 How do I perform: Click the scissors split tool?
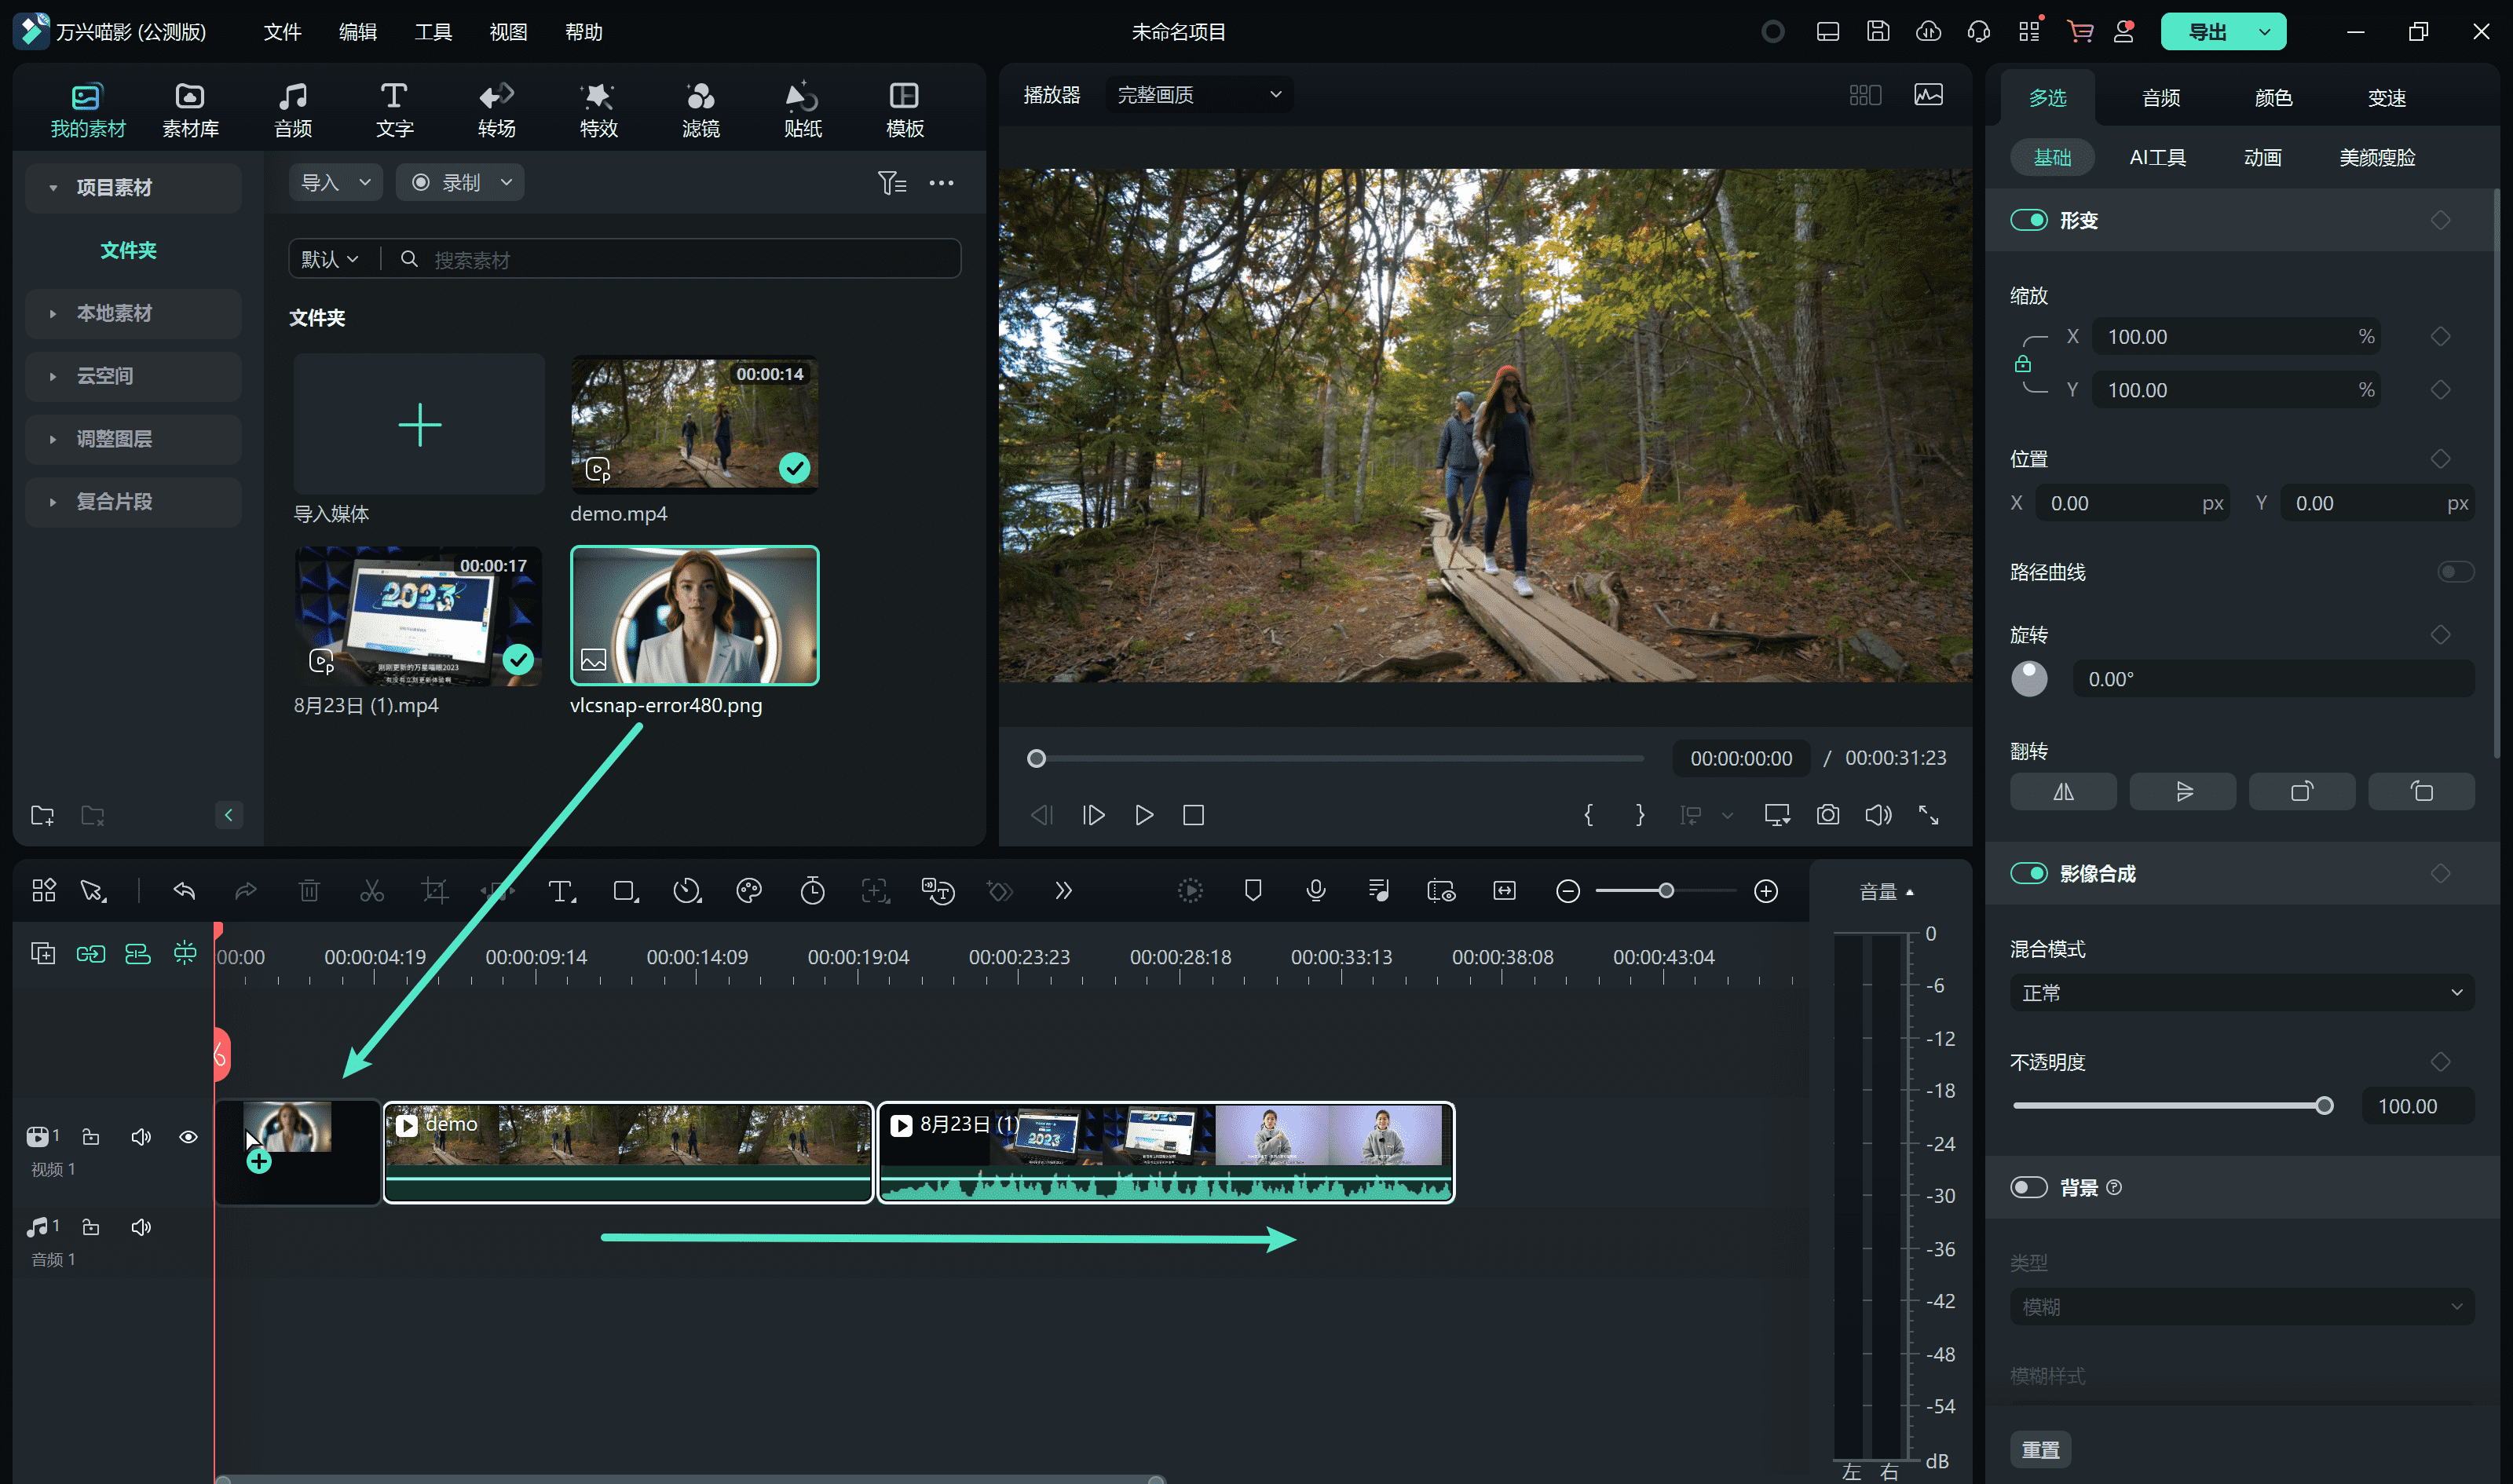pos(372,891)
